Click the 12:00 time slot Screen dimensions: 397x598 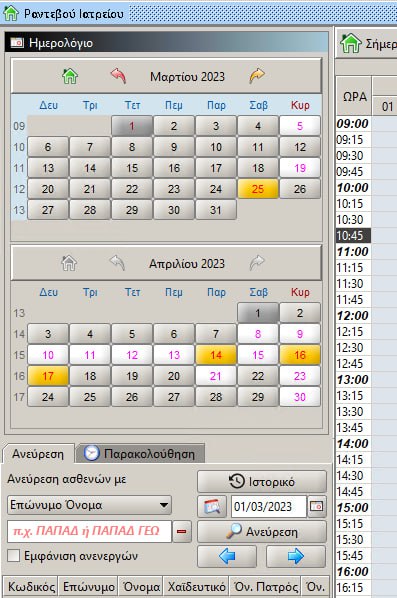click(353, 315)
